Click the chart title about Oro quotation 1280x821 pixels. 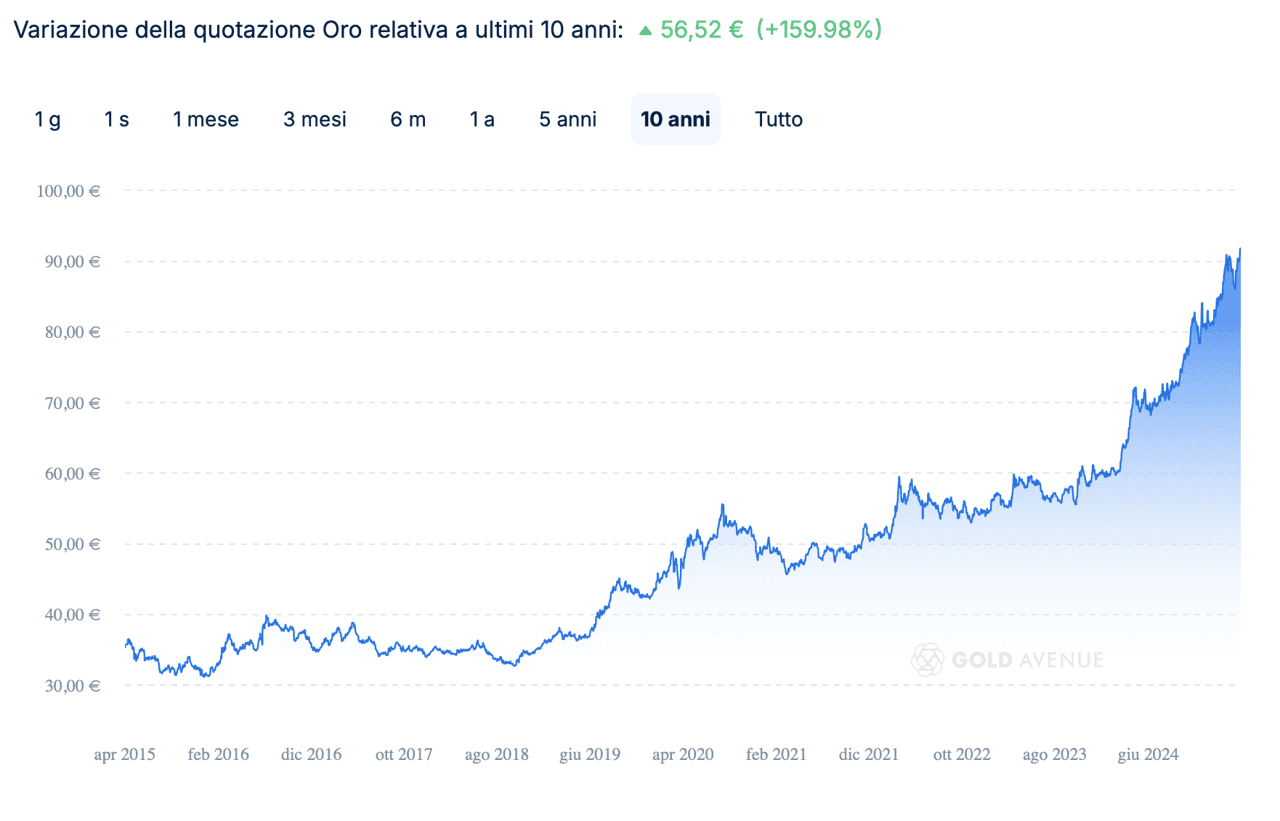click(x=320, y=29)
